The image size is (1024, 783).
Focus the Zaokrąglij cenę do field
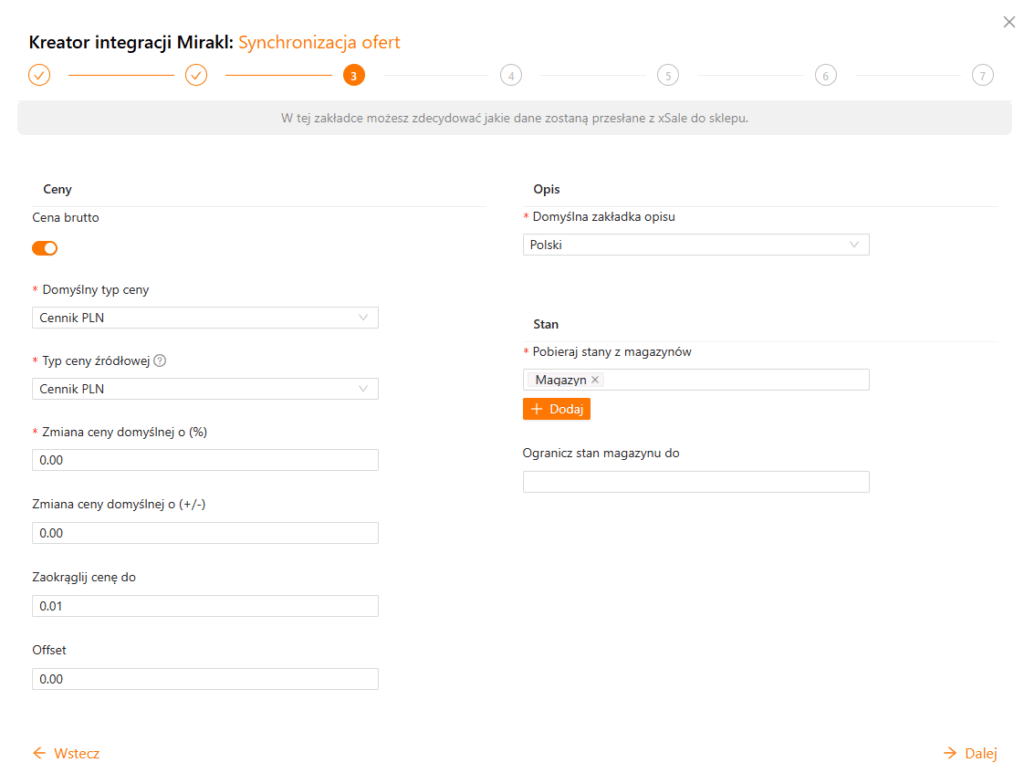205,606
